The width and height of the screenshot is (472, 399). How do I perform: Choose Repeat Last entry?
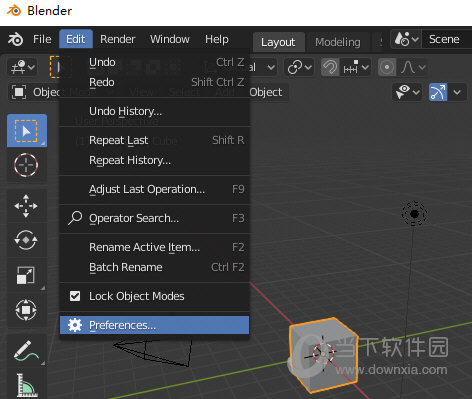coord(155,140)
